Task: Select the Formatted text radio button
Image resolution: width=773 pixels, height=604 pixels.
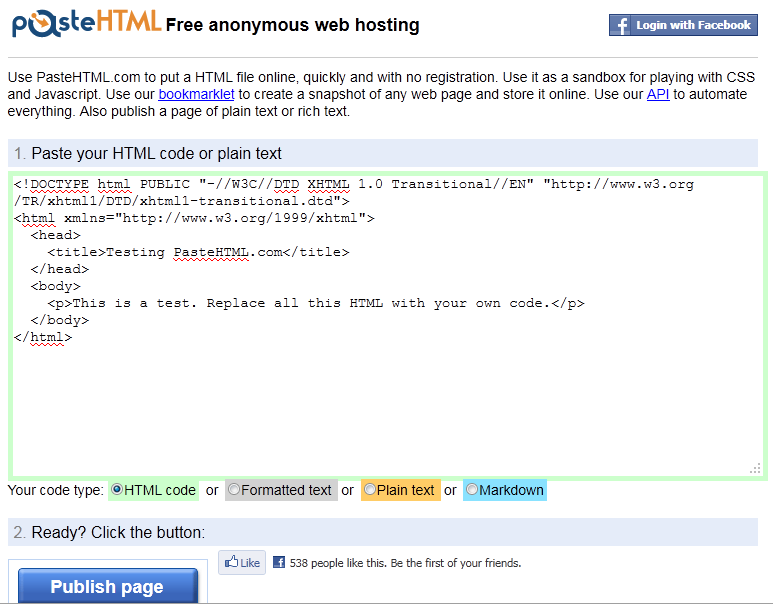Action: click(x=234, y=489)
